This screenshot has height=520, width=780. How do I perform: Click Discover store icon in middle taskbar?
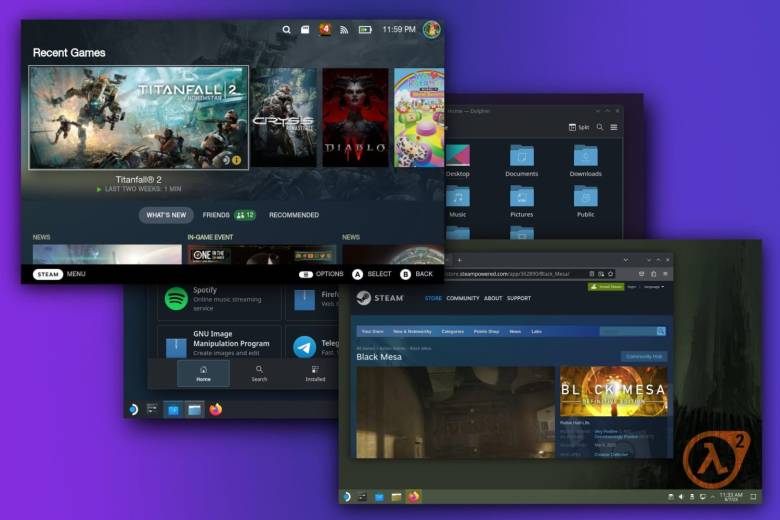pos(173,410)
